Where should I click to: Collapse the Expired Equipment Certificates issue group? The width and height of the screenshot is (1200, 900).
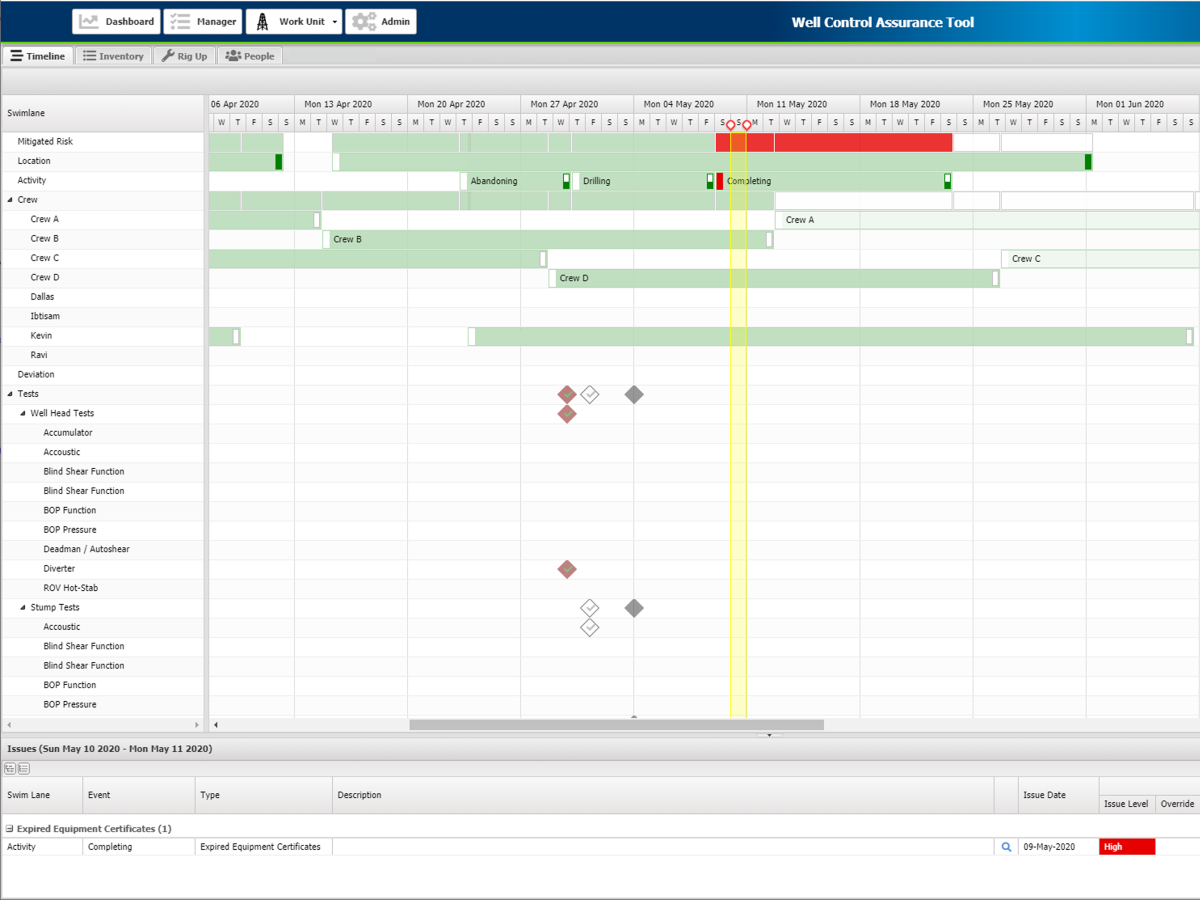pos(10,829)
